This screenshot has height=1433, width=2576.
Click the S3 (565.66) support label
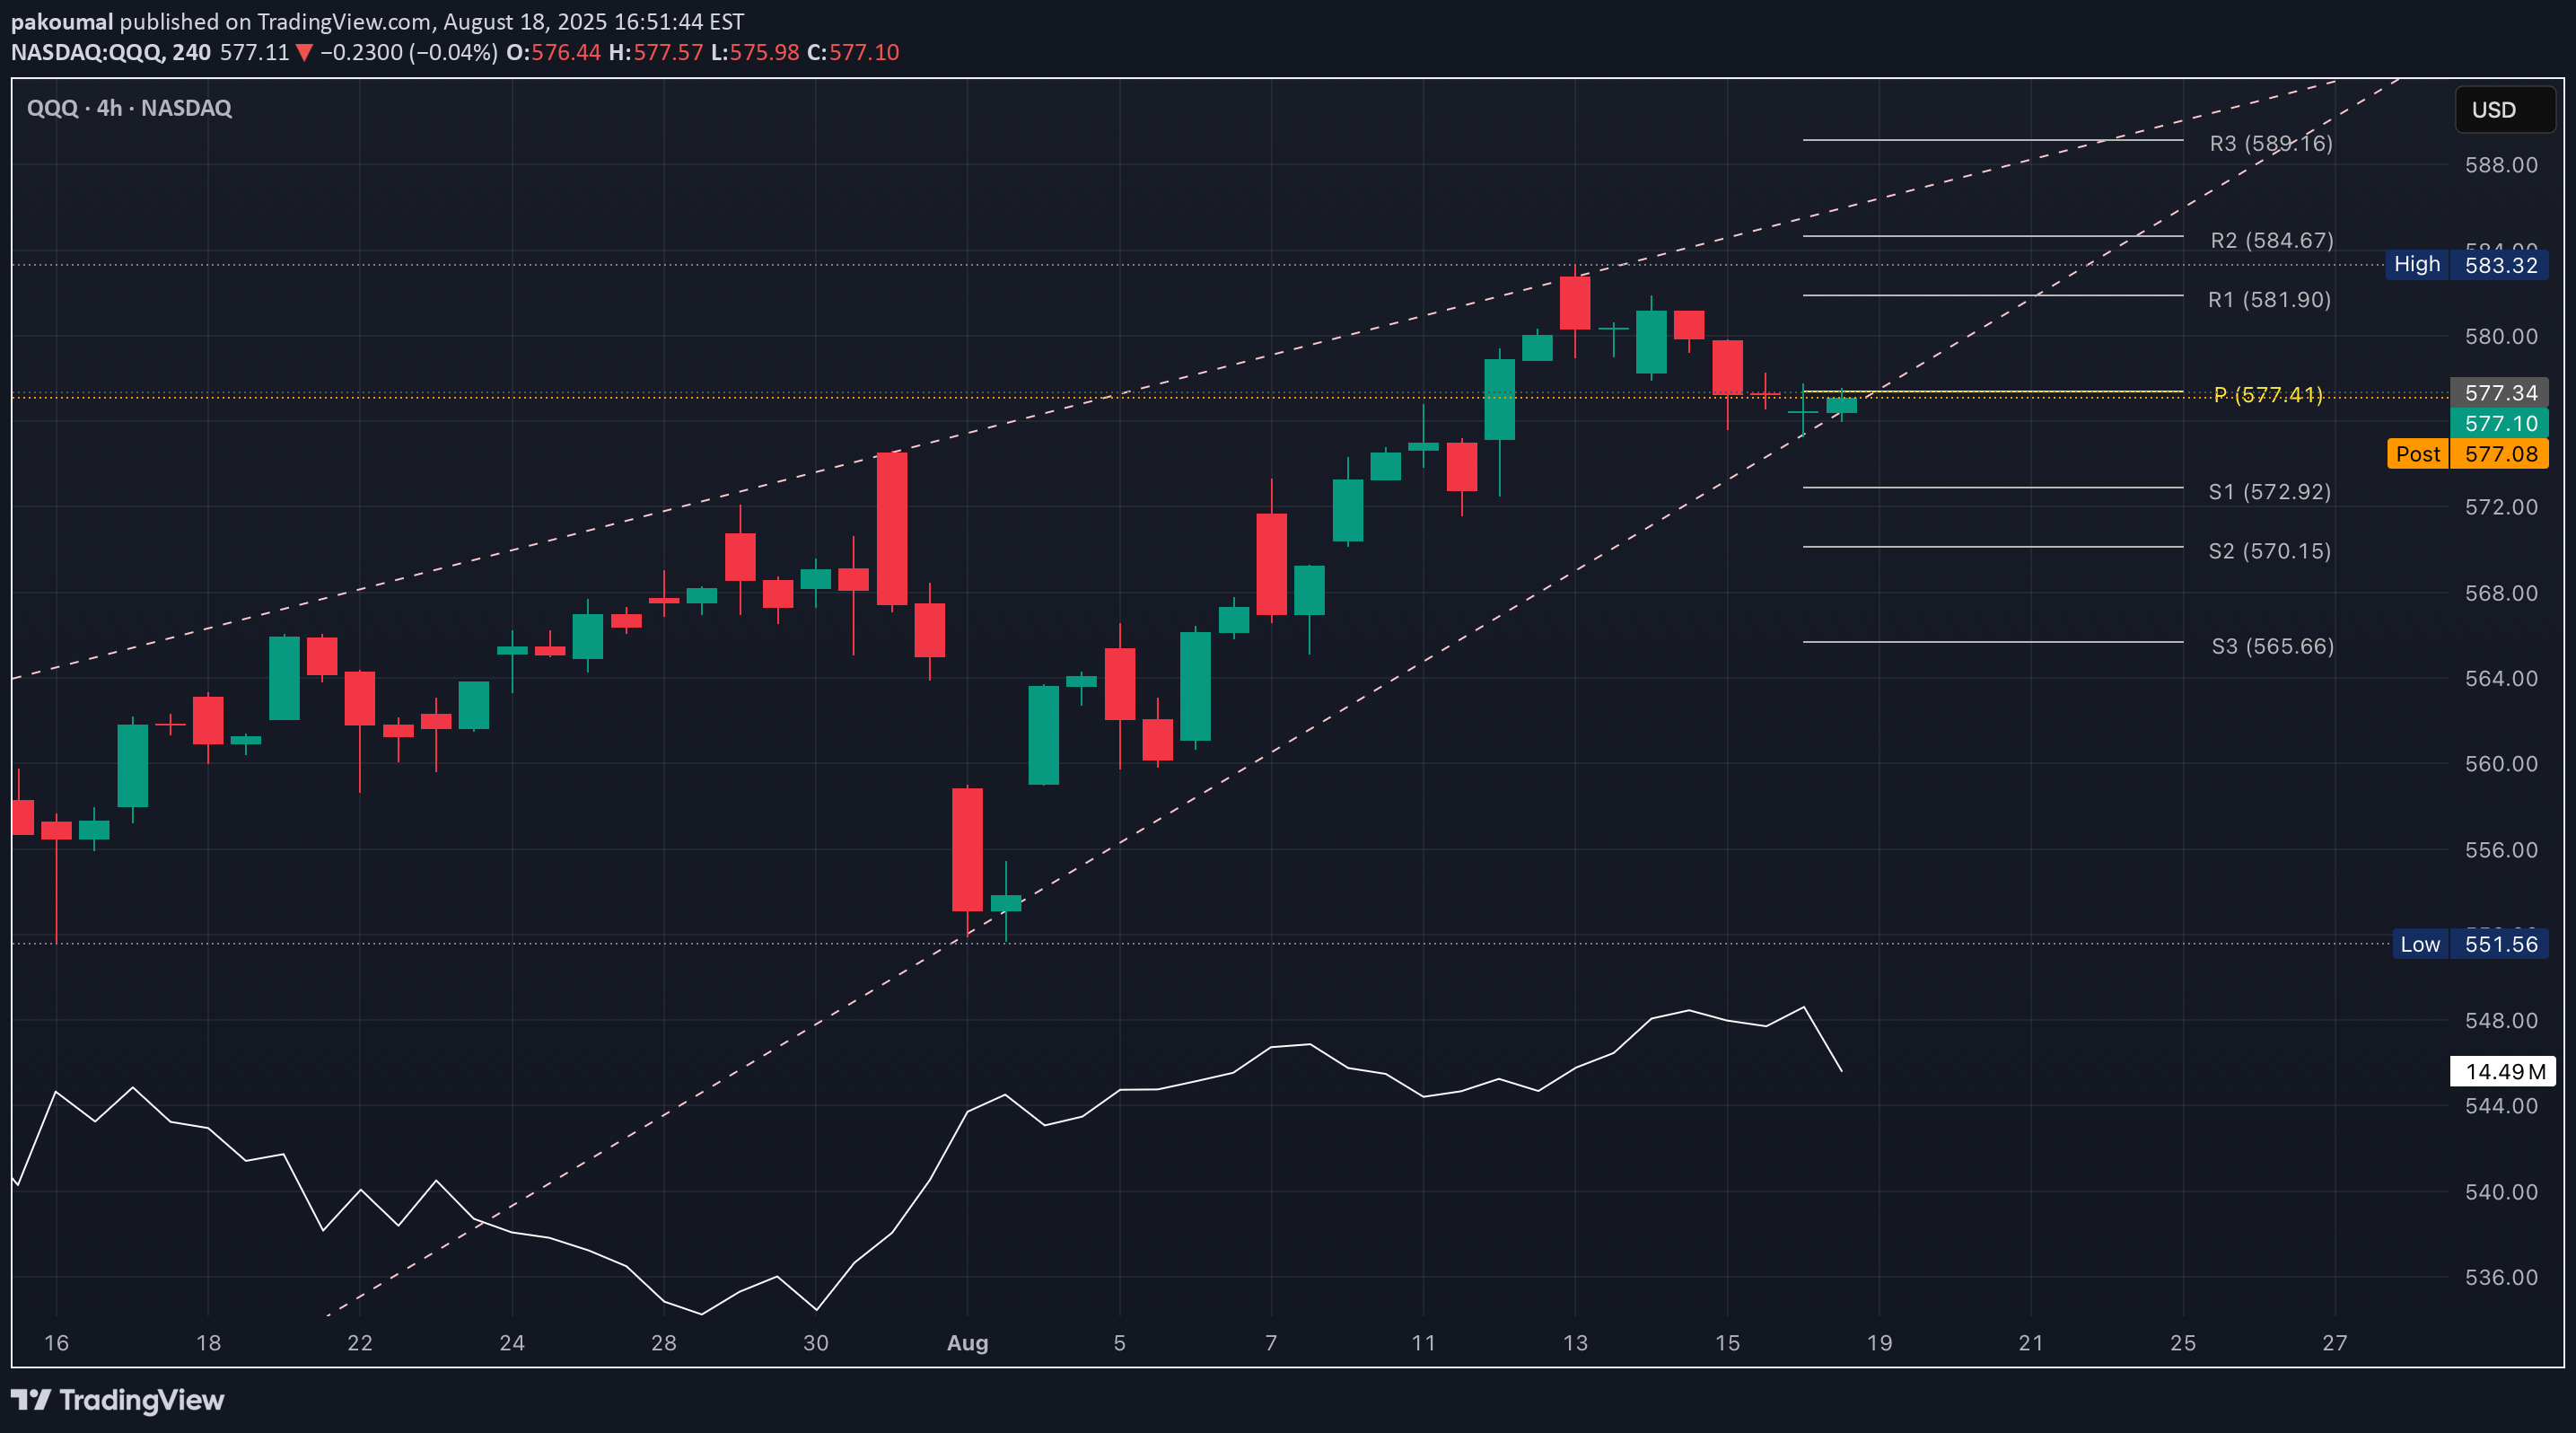2273,646
